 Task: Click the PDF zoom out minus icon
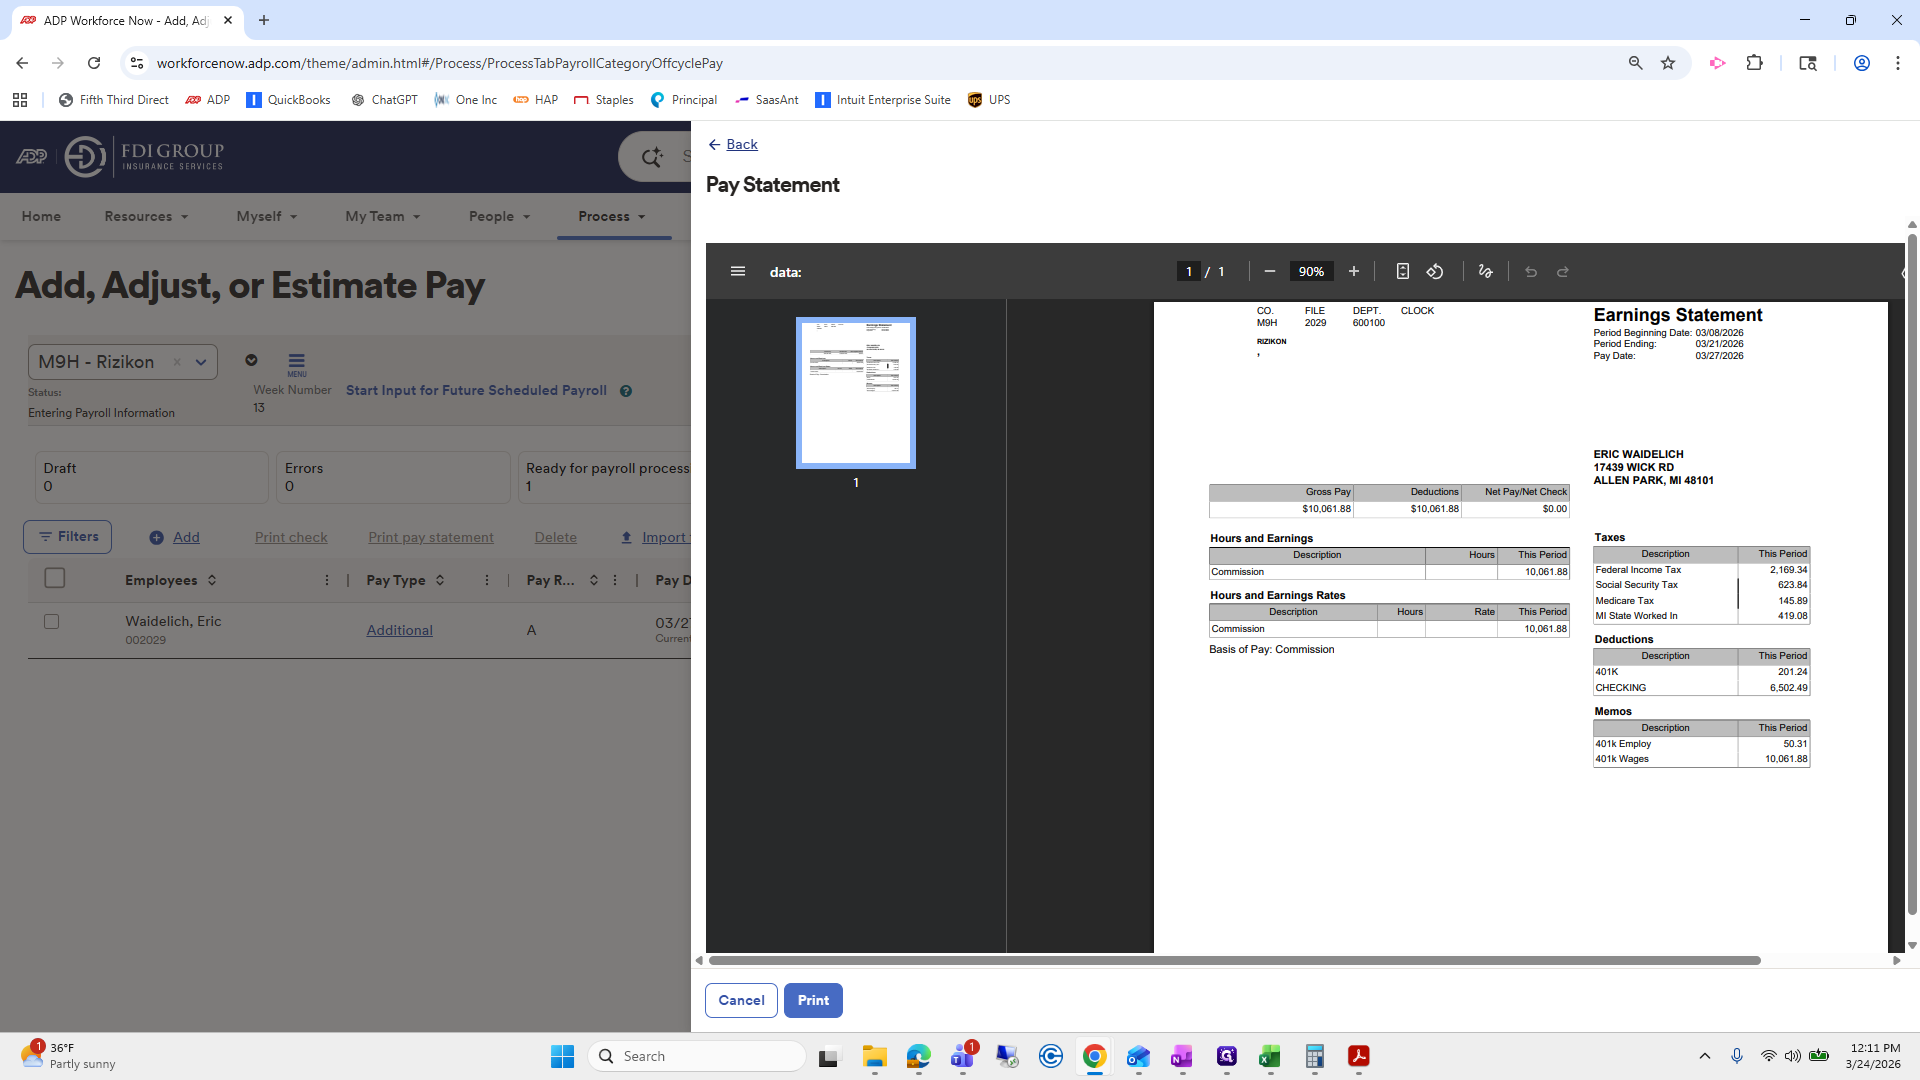coord(1269,271)
